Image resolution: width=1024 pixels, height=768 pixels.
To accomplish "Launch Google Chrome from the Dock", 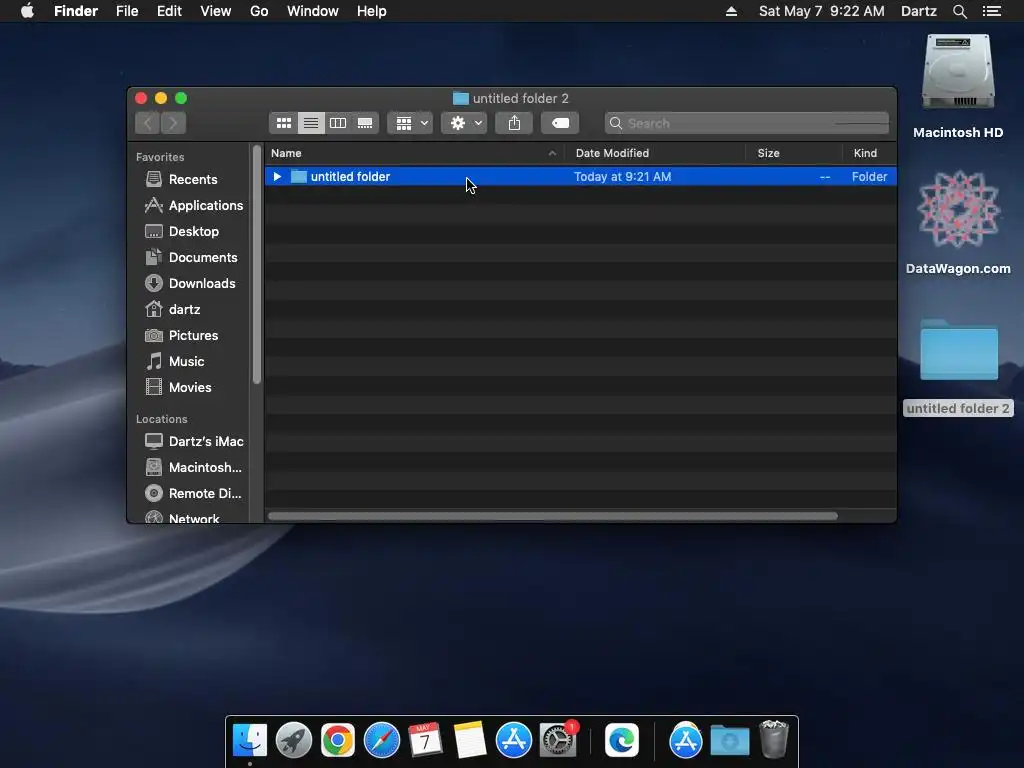I will [x=337, y=740].
